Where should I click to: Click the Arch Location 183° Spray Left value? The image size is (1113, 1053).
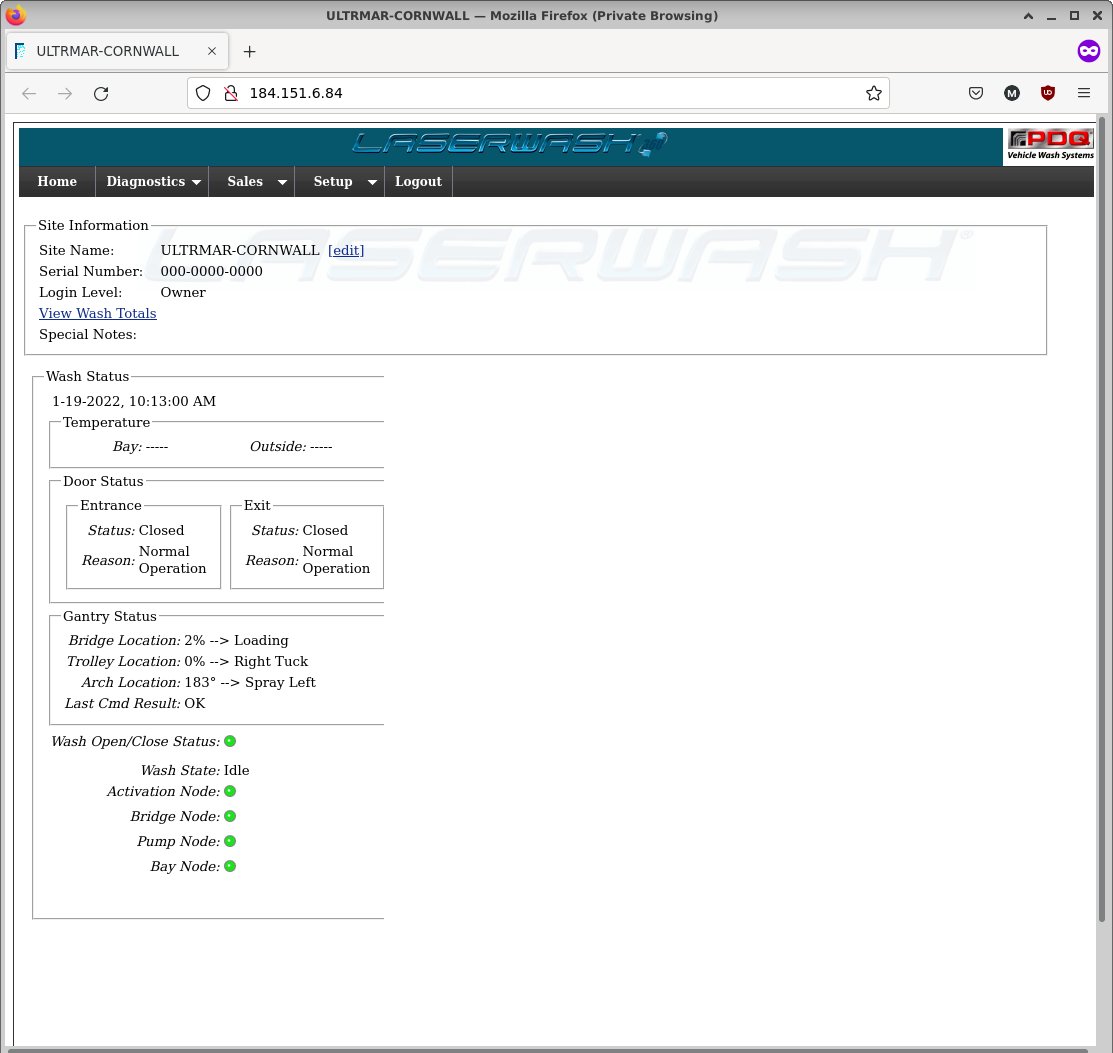pyautogui.click(x=250, y=682)
